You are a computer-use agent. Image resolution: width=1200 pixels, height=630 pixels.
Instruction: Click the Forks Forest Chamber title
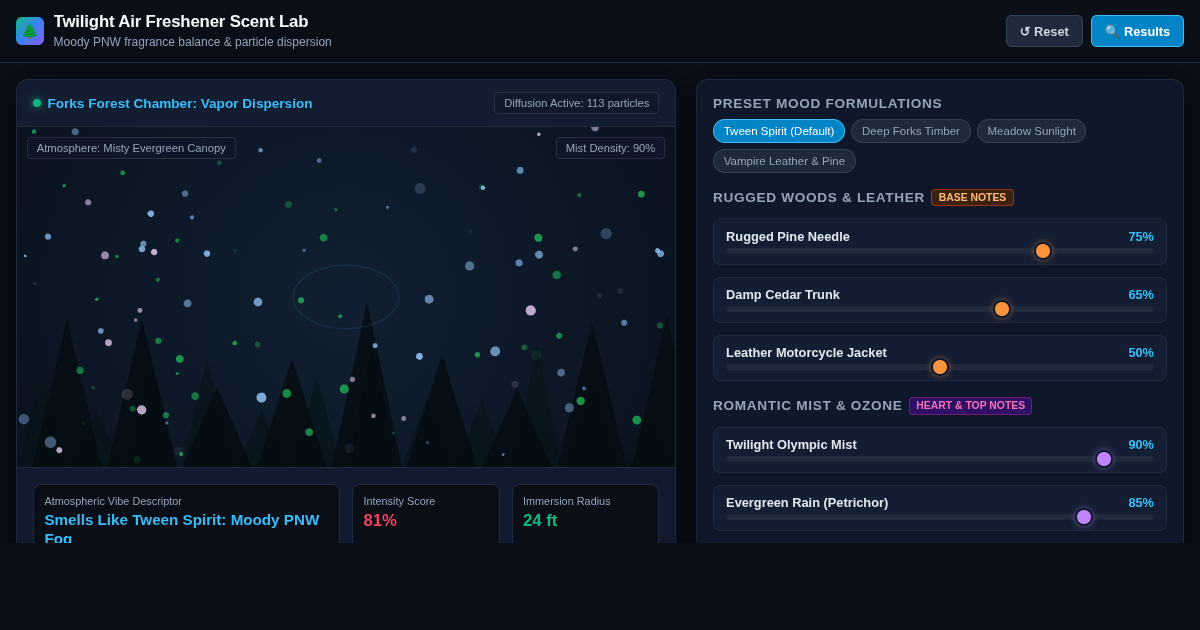click(180, 103)
